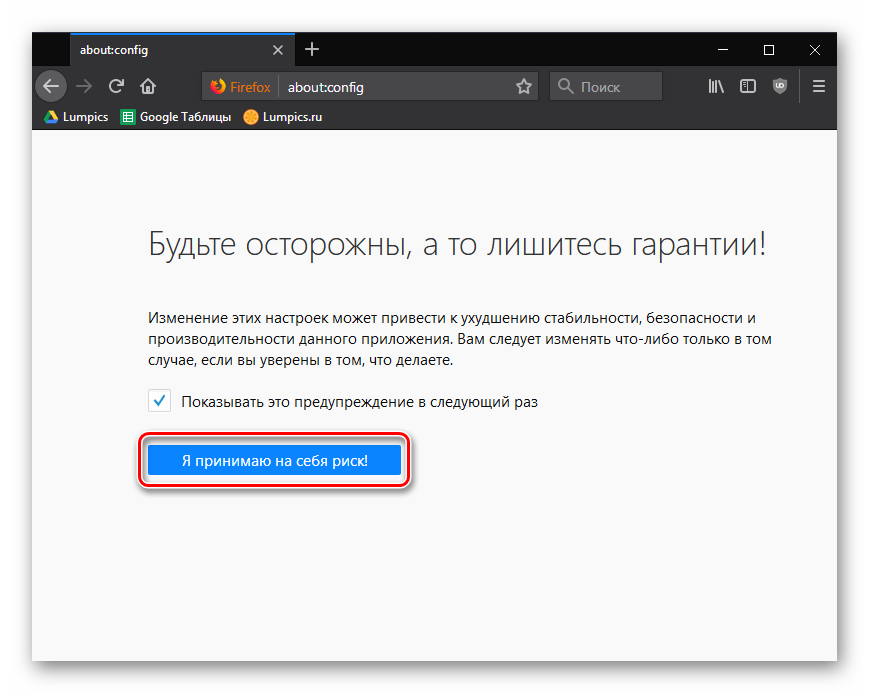Click the Back navigation arrow
The height and width of the screenshot is (693, 869).
(51, 86)
